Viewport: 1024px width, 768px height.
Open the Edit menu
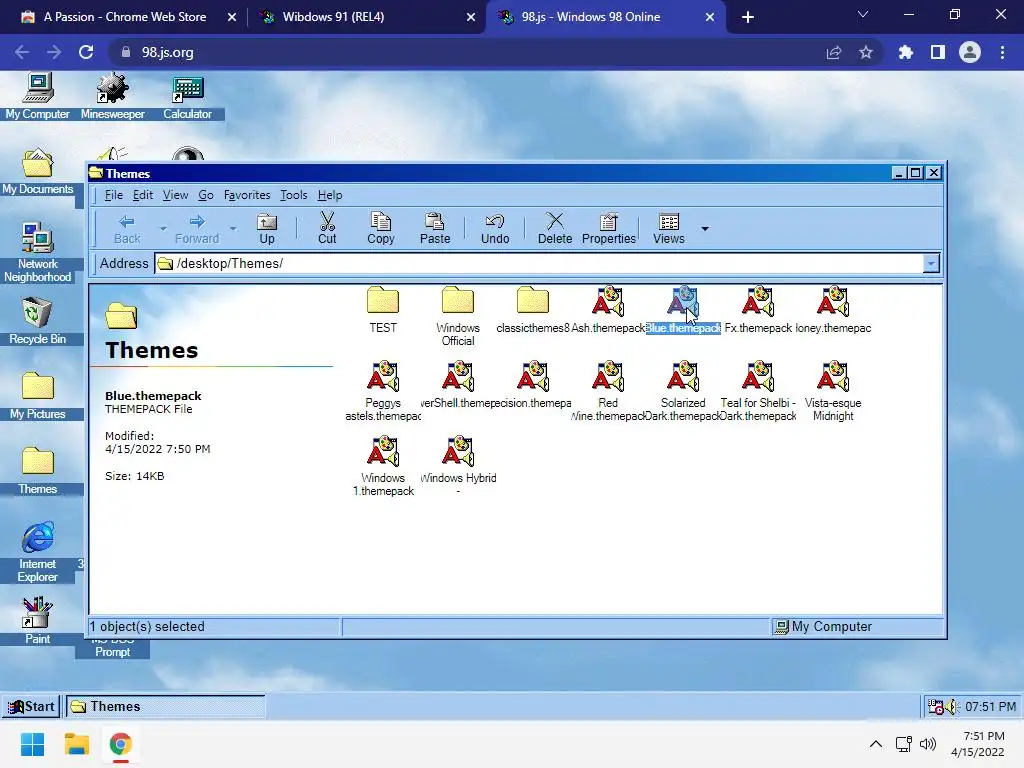tap(142, 195)
